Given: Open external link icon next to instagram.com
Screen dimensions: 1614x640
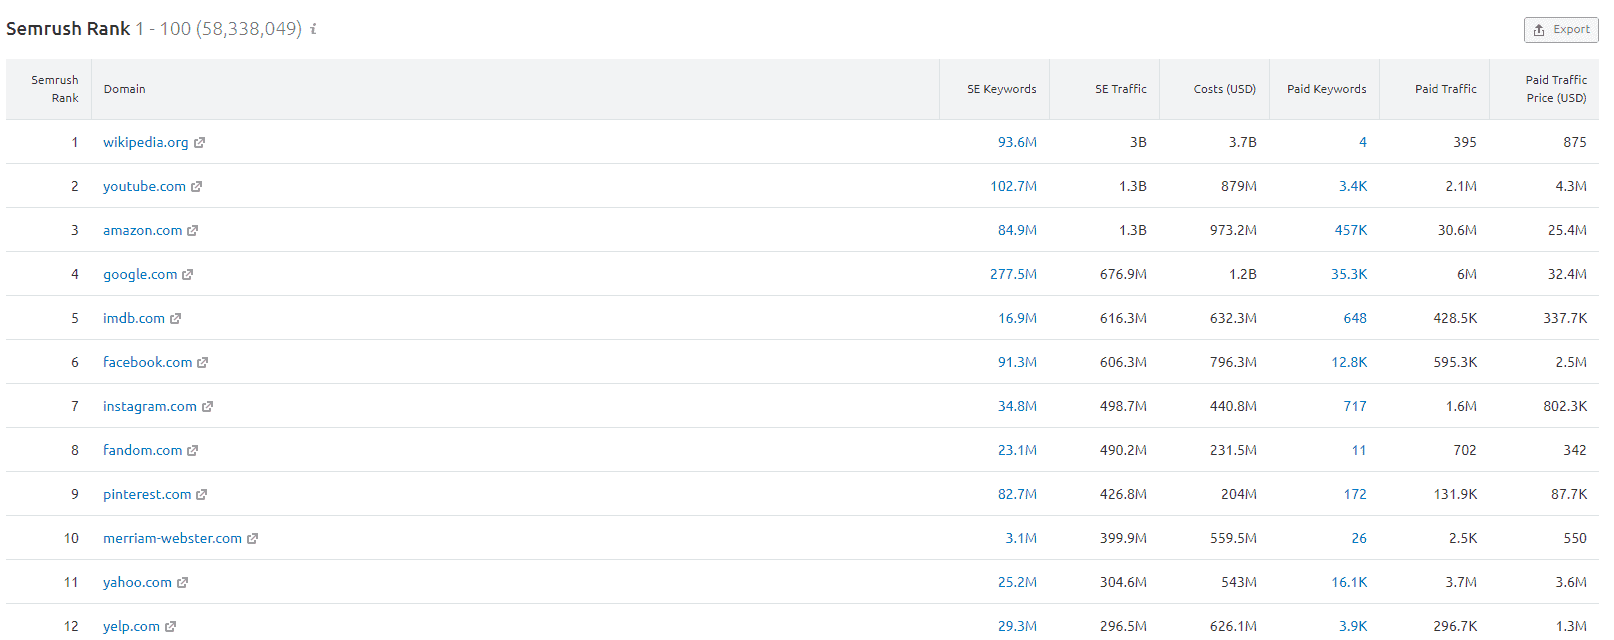Looking at the screenshot, I should click(x=208, y=407).
